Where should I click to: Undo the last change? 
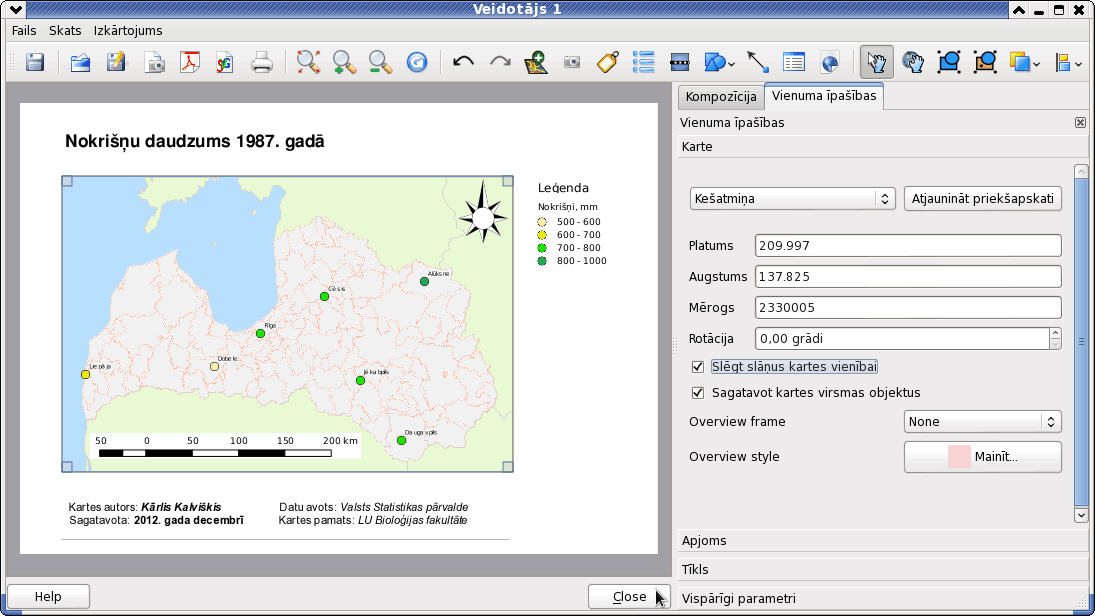[463, 62]
